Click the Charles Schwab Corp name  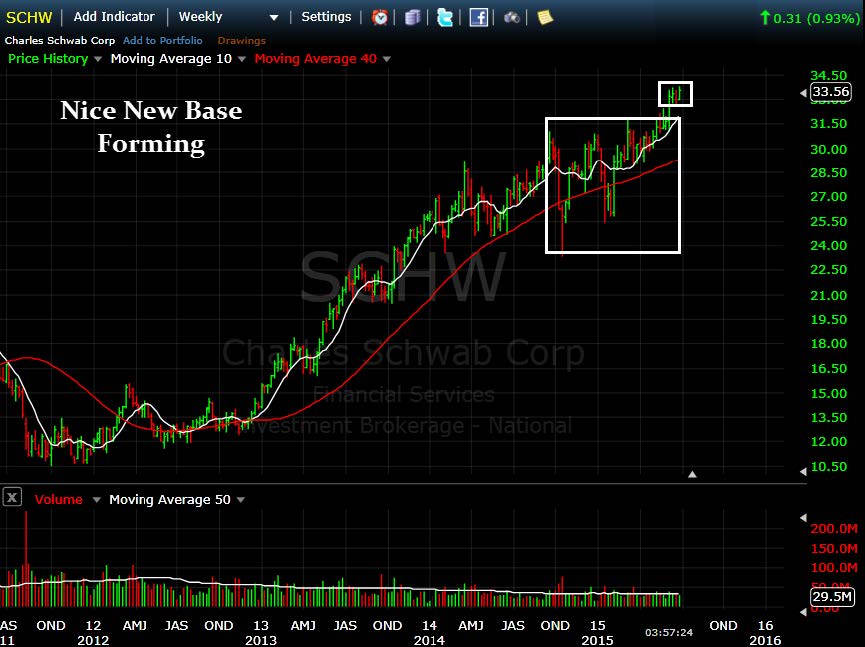click(60, 40)
